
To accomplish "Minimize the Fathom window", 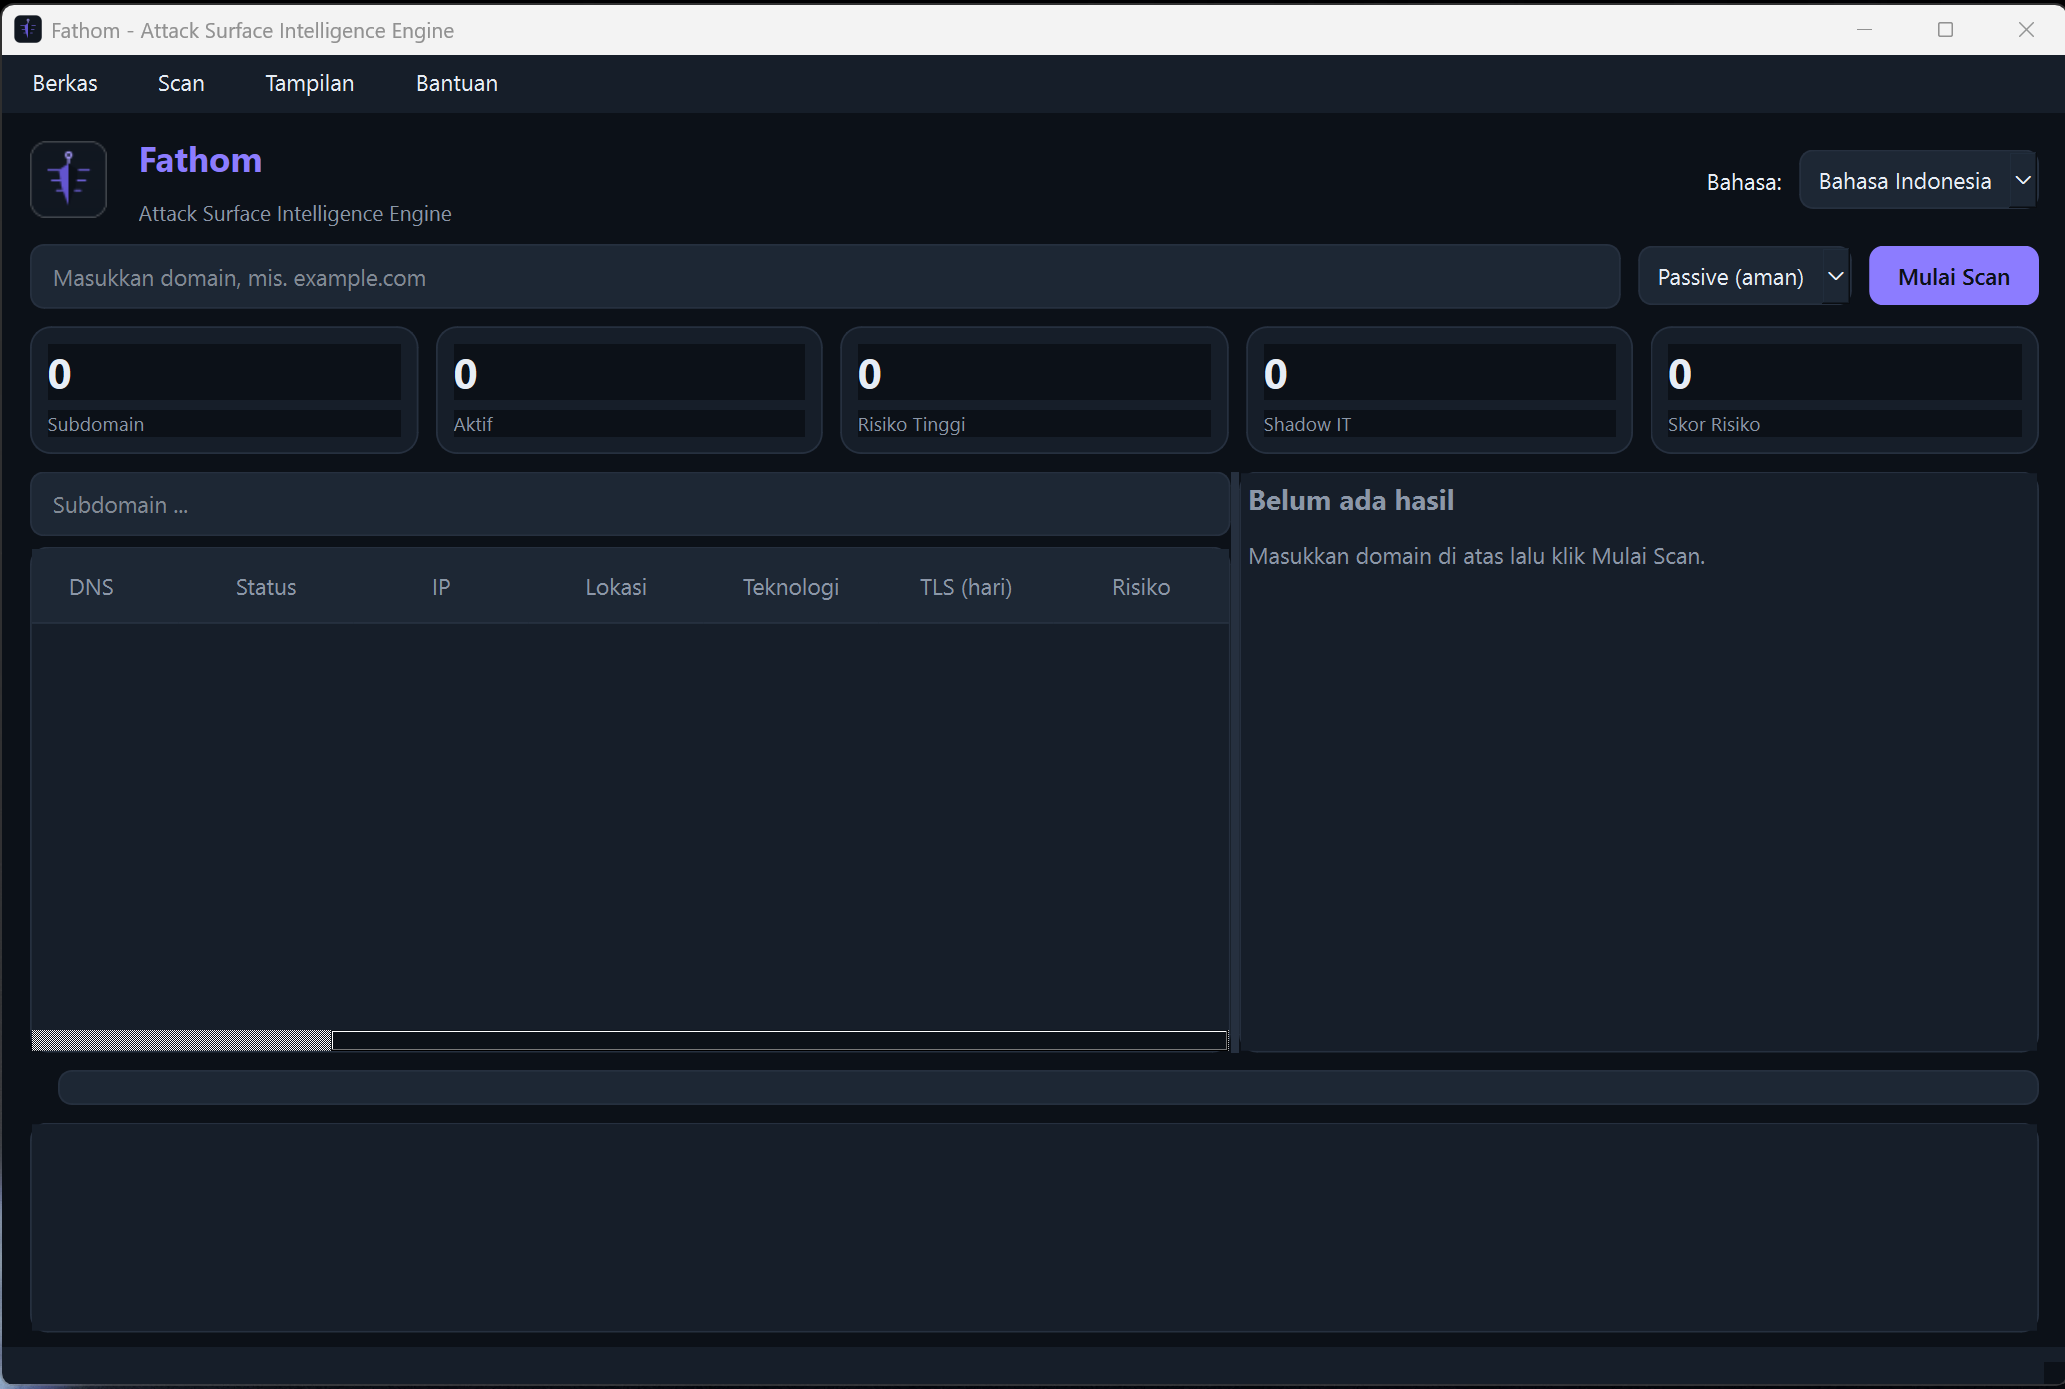I will click(x=1864, y=30).
